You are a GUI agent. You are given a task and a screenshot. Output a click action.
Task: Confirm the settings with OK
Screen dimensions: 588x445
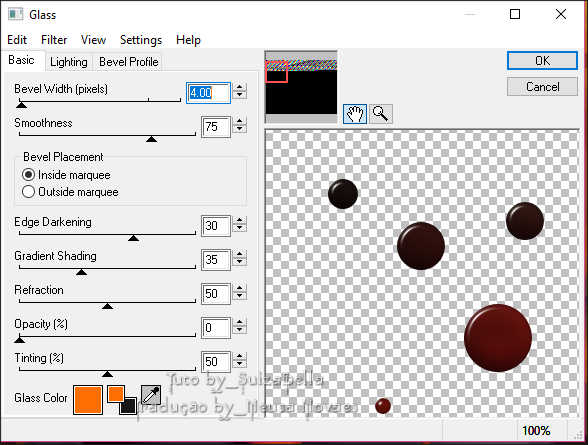tap(542, 60)
